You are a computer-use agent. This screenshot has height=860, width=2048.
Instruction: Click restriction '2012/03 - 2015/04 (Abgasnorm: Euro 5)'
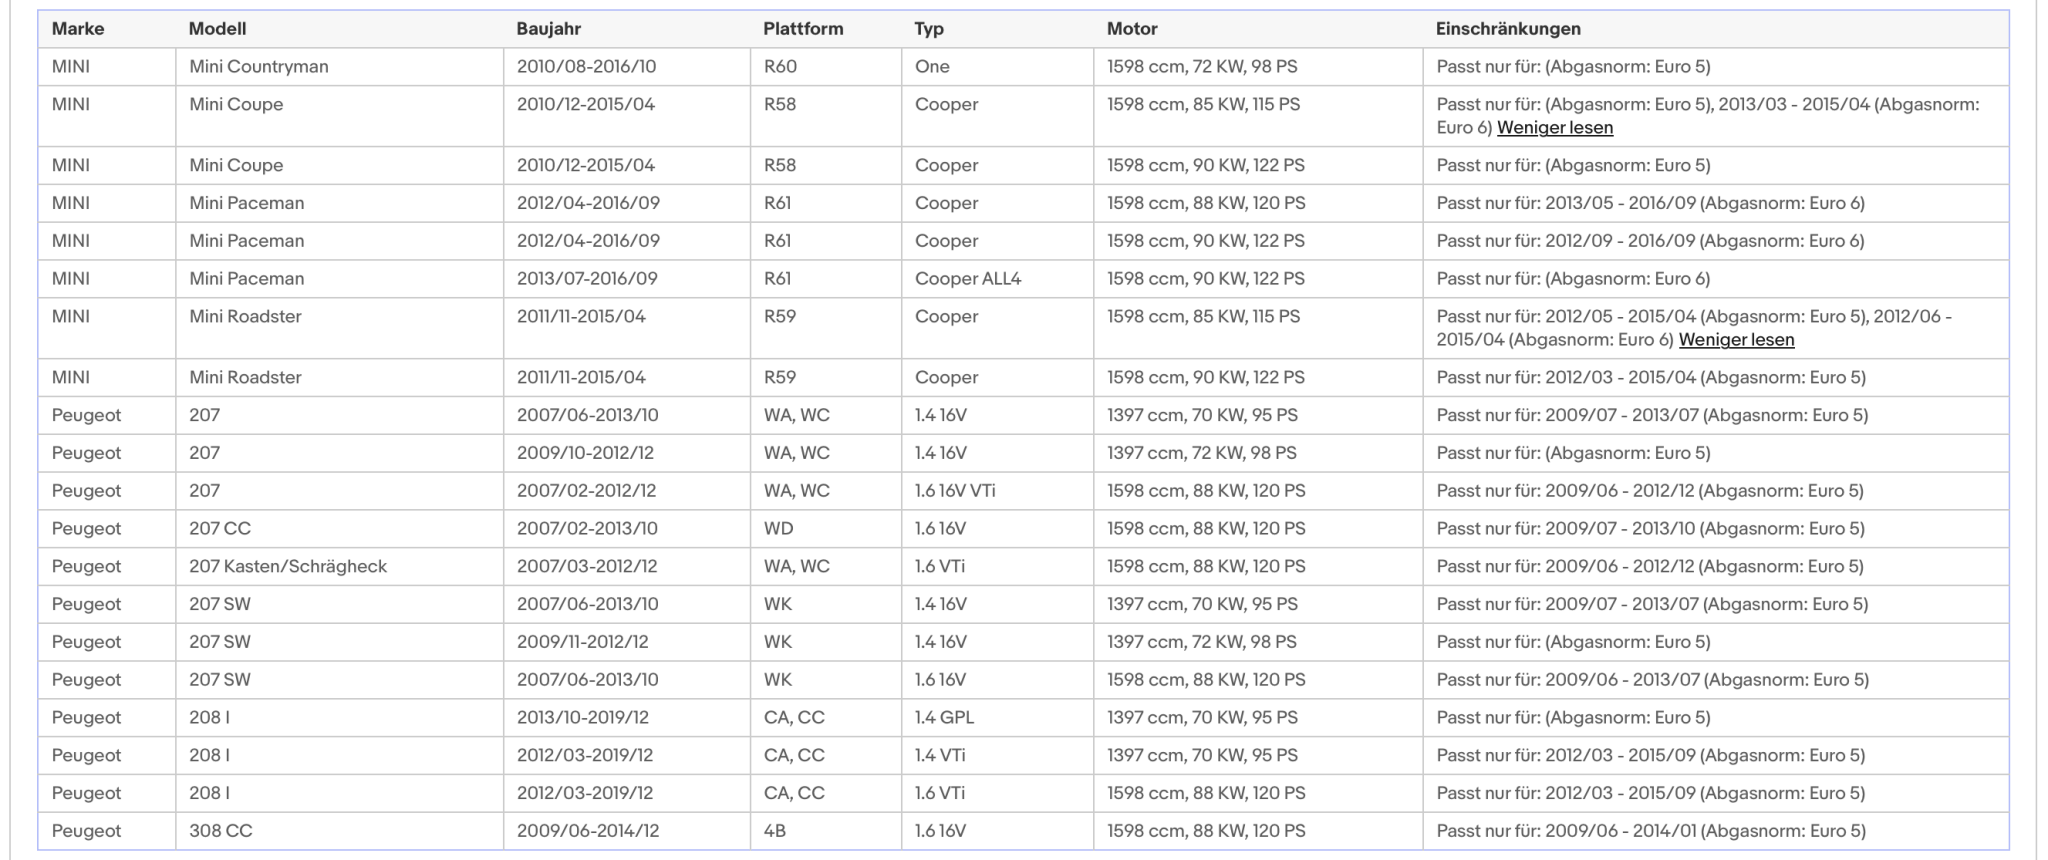coord(1705,378)
